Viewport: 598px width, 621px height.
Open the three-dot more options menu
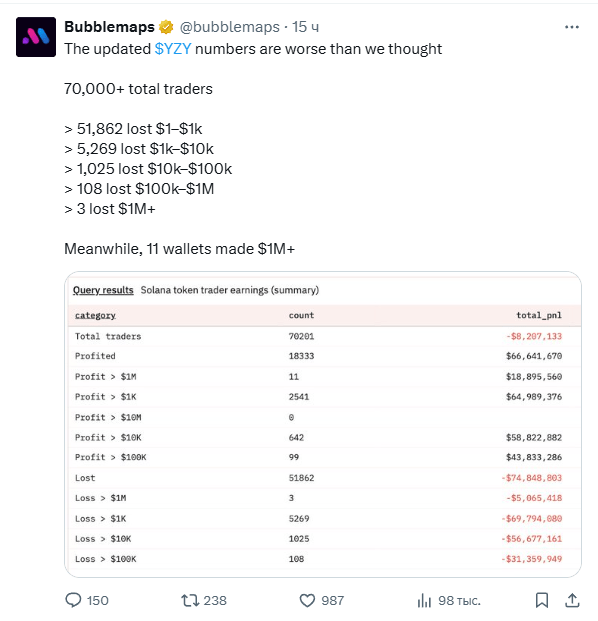pos(571,27)
